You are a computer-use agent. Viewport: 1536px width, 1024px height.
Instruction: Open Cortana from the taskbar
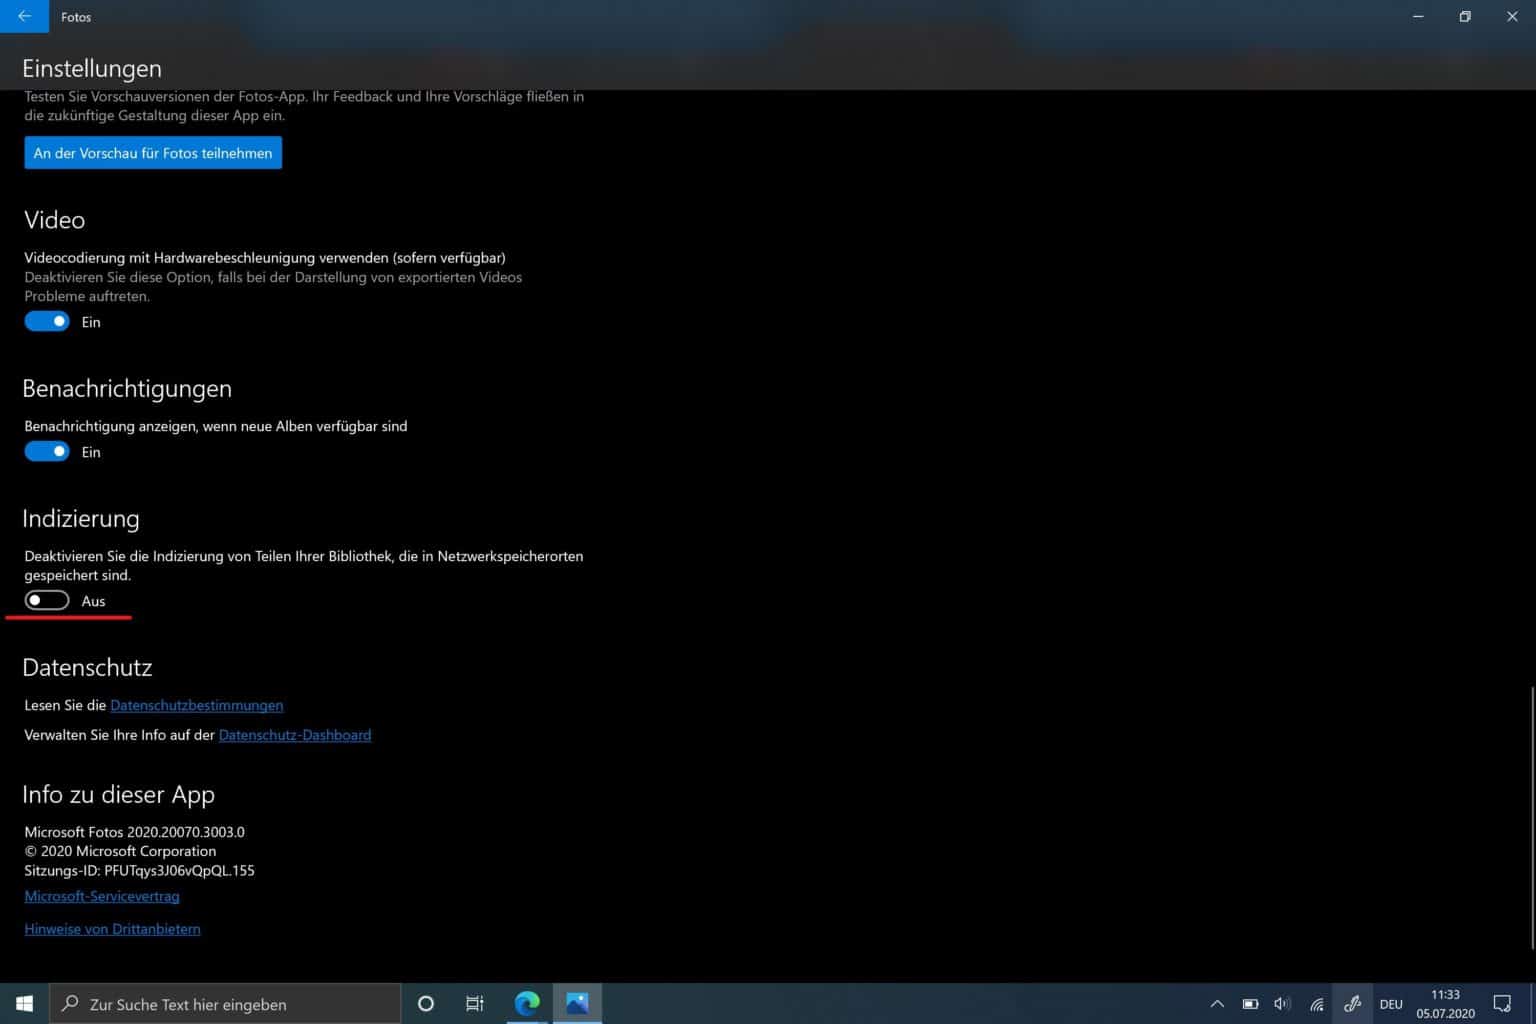(425, 1003)
